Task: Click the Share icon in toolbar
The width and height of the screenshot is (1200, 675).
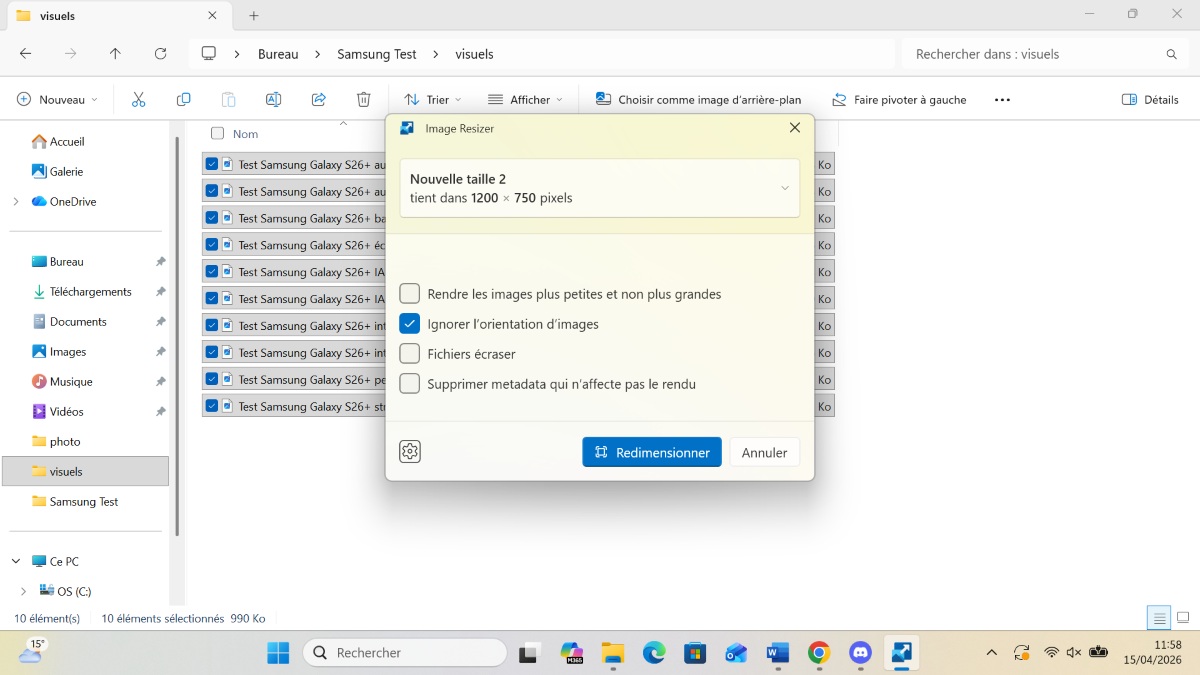Action: point(319,100)
